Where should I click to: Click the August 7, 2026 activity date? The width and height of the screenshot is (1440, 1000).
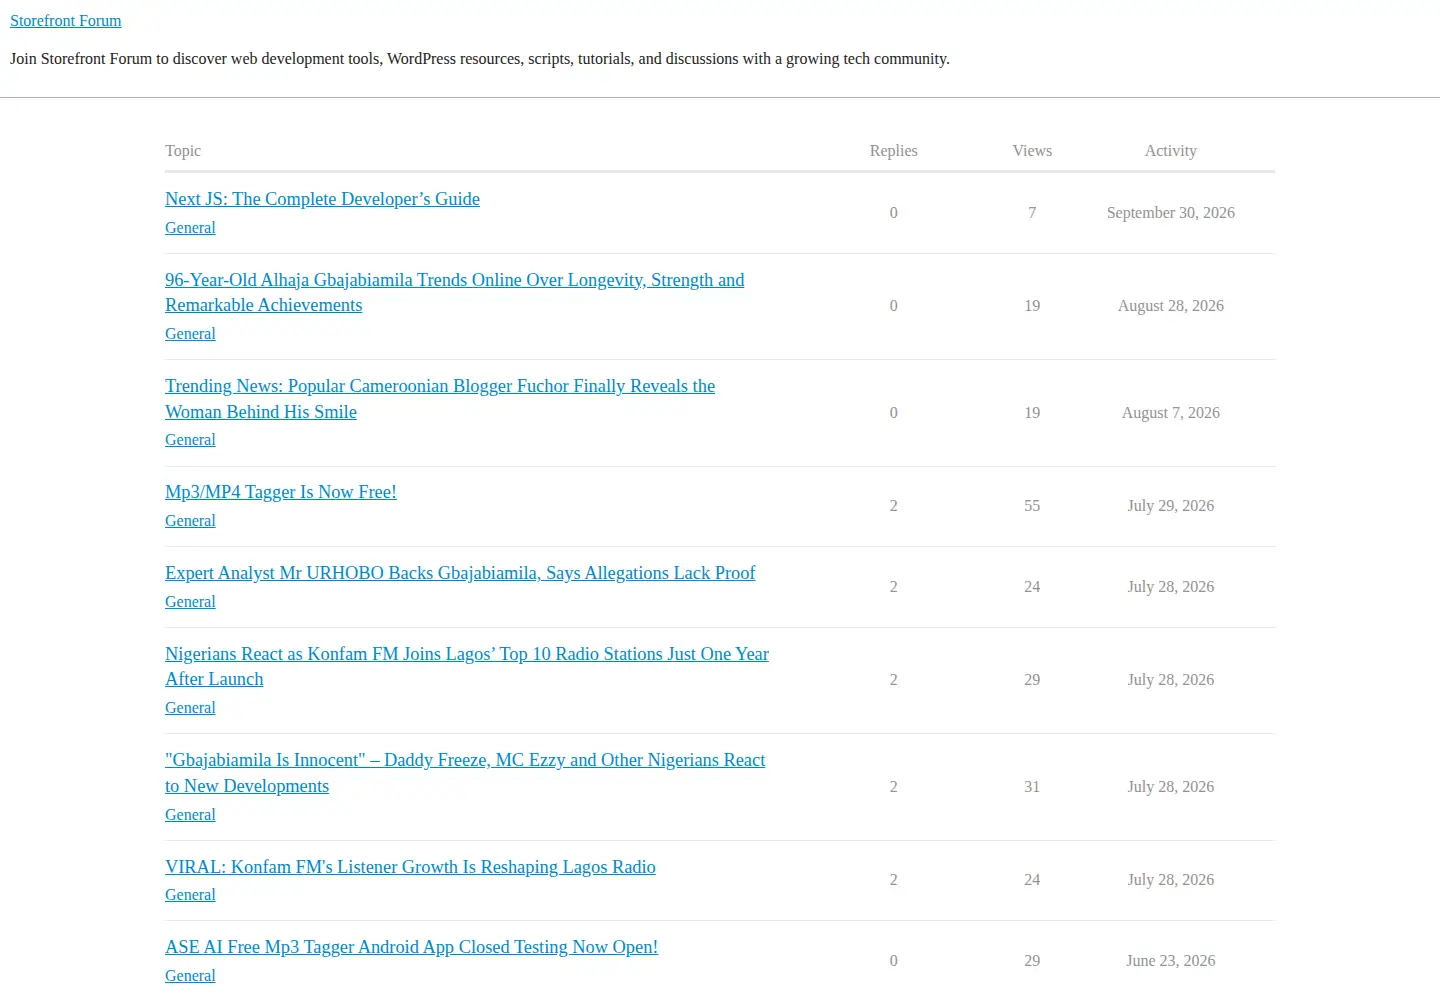1170,413
